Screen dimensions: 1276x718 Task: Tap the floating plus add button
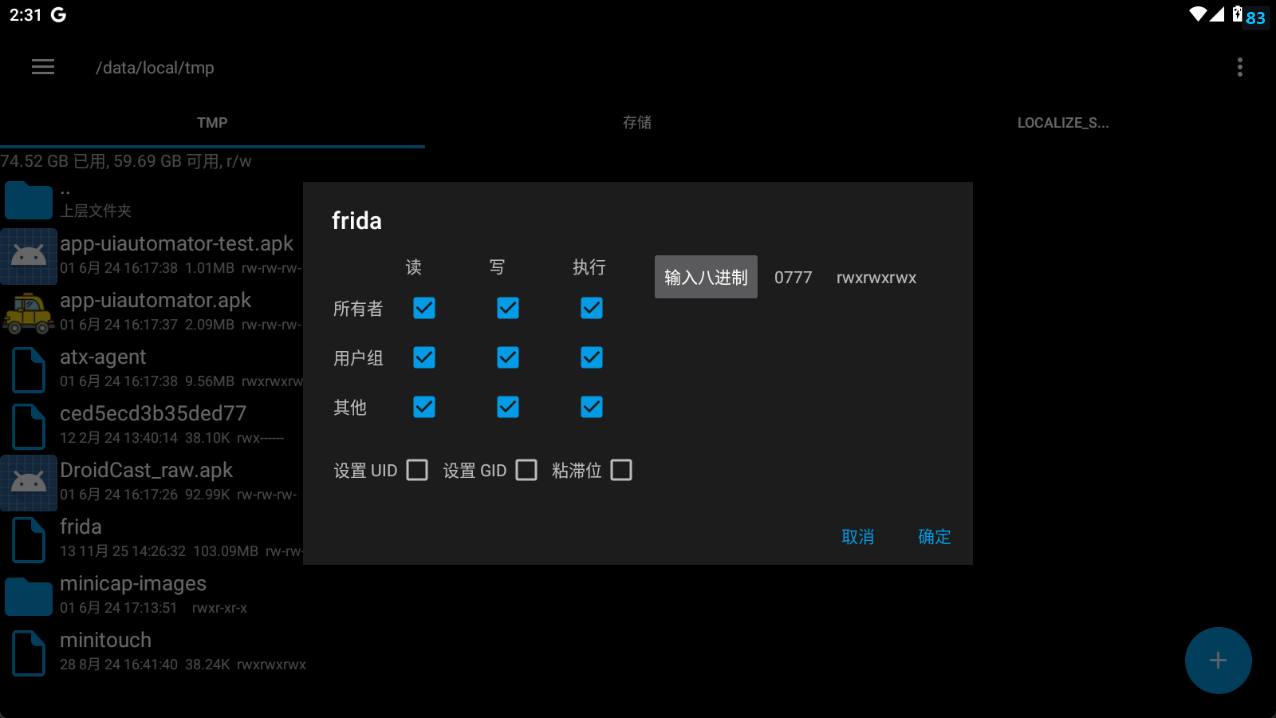pyautogui.click(x=1218, y=661)
